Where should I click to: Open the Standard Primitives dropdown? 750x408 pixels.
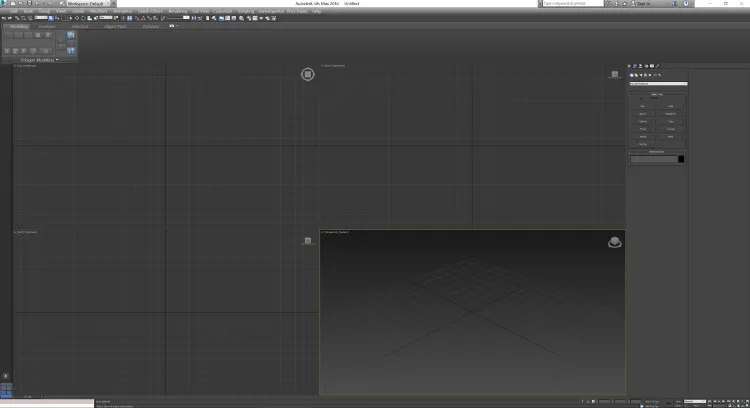(658, 84)
